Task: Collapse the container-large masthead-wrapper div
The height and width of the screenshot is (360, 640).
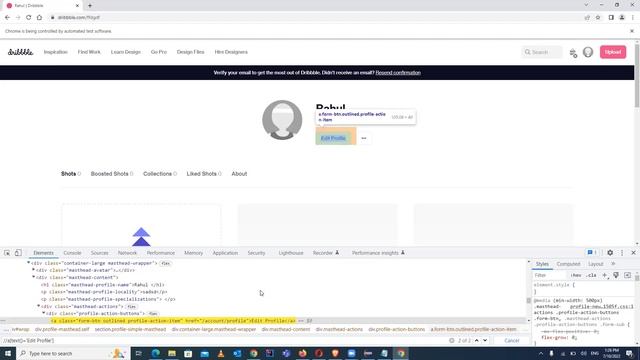Action: pos(29,263)
